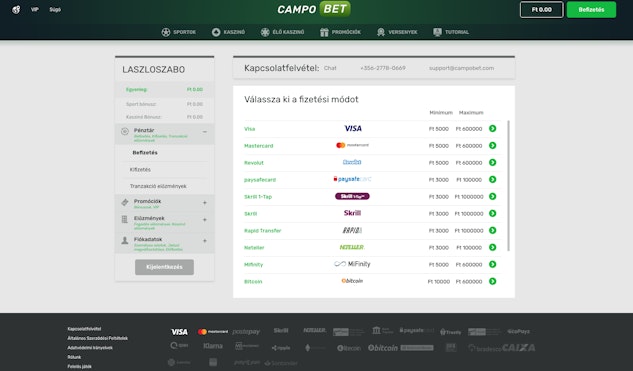Click the green arrow for Visa

pyautogui.click(x=493, y=128)
